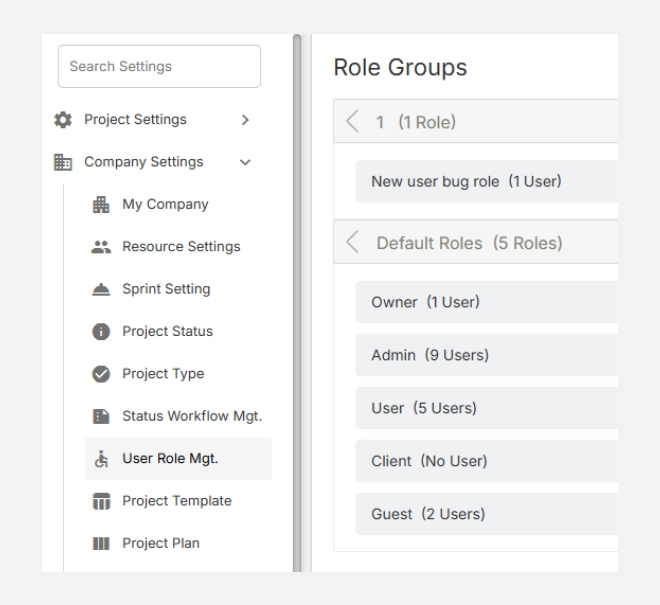Click the Resource Settings people icon
Image resolution: width=660 pixels, height=605 pixels.
[x=100, y=247]
